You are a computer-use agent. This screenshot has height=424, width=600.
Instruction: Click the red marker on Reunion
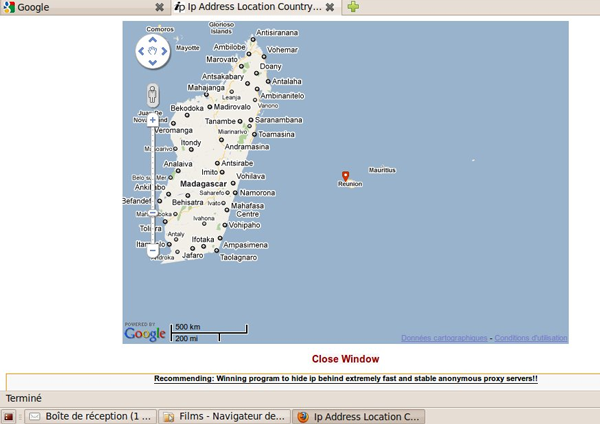pyautogui.click(x=345, y=176)
